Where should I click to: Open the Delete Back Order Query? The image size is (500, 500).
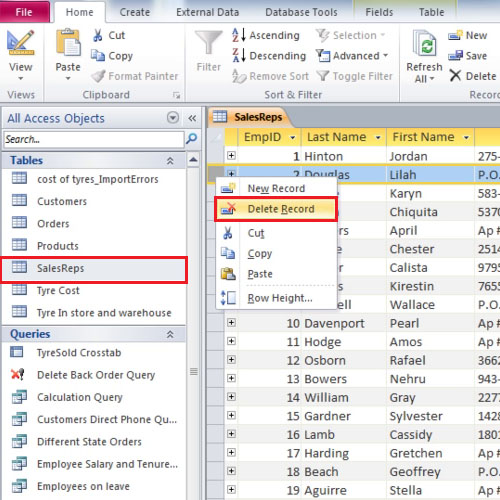pos(96,375)
